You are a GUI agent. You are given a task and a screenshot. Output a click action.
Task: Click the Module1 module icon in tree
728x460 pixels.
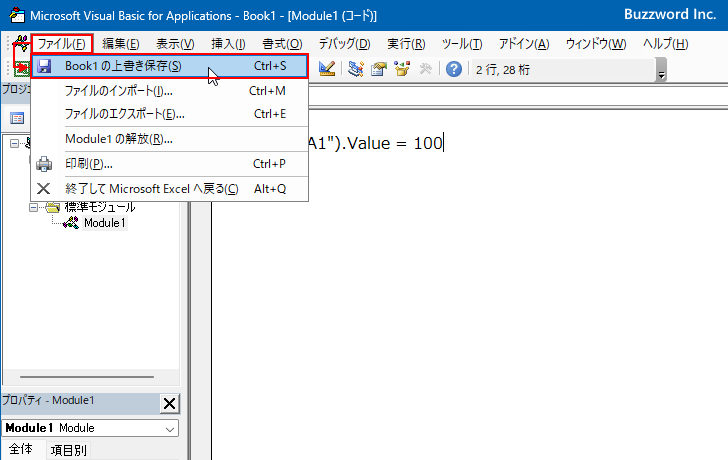71,223
